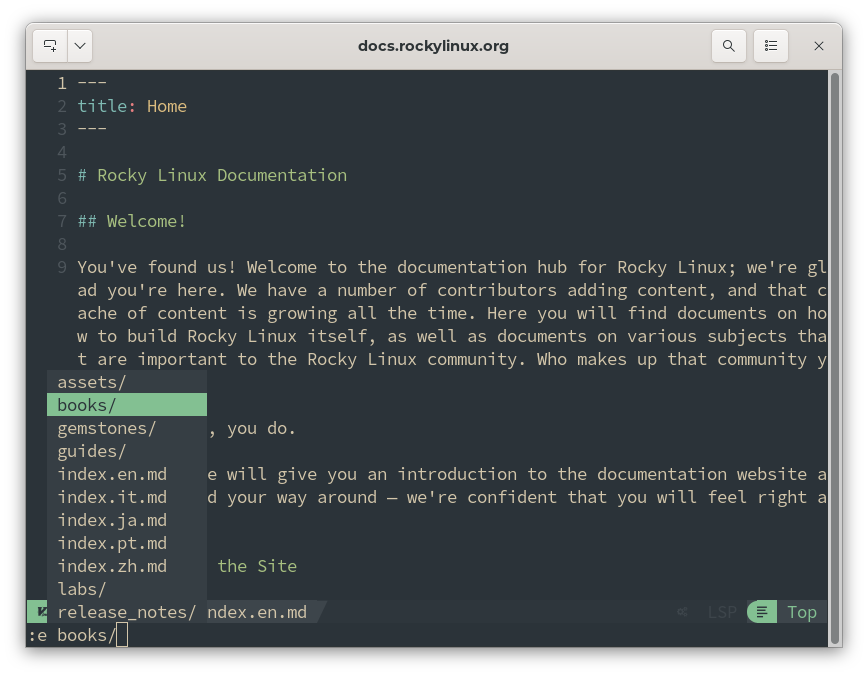868x676 pixels.
Task: Open the terminal search icon
Action: (729, 46)
